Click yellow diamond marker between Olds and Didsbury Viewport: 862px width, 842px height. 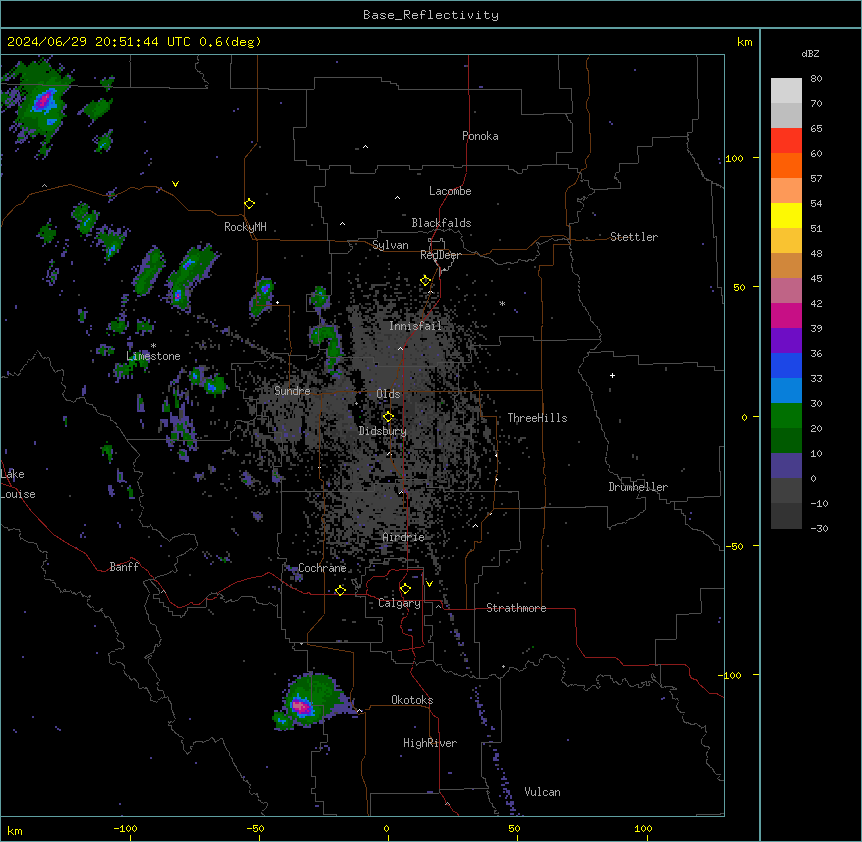pos(388,417)
